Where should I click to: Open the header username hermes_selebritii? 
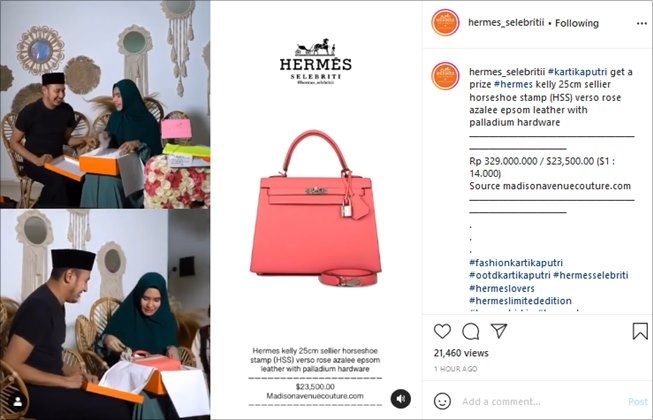506,23
